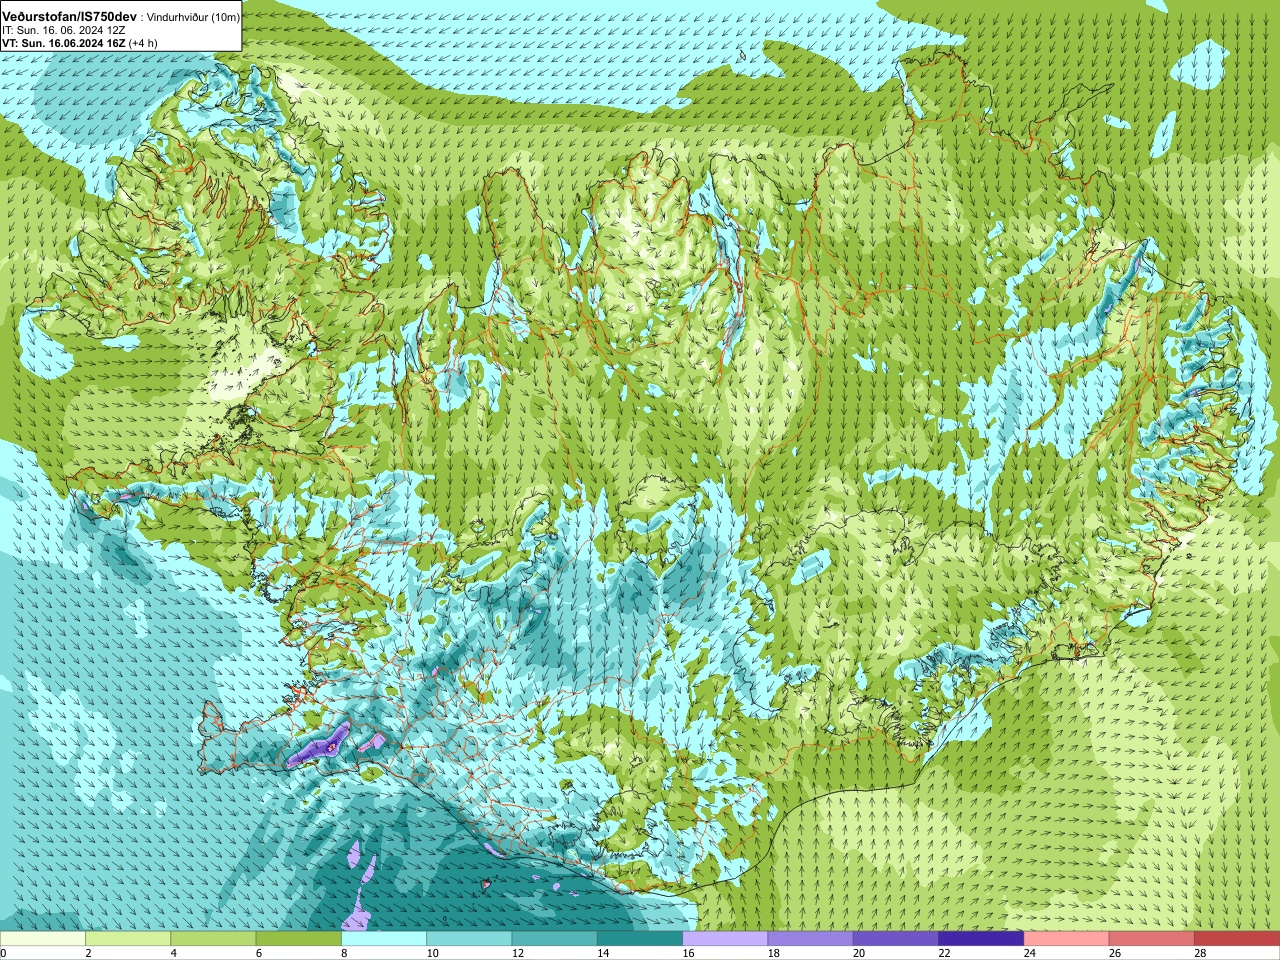Click the legend scale label '6'

coord(259,953)
